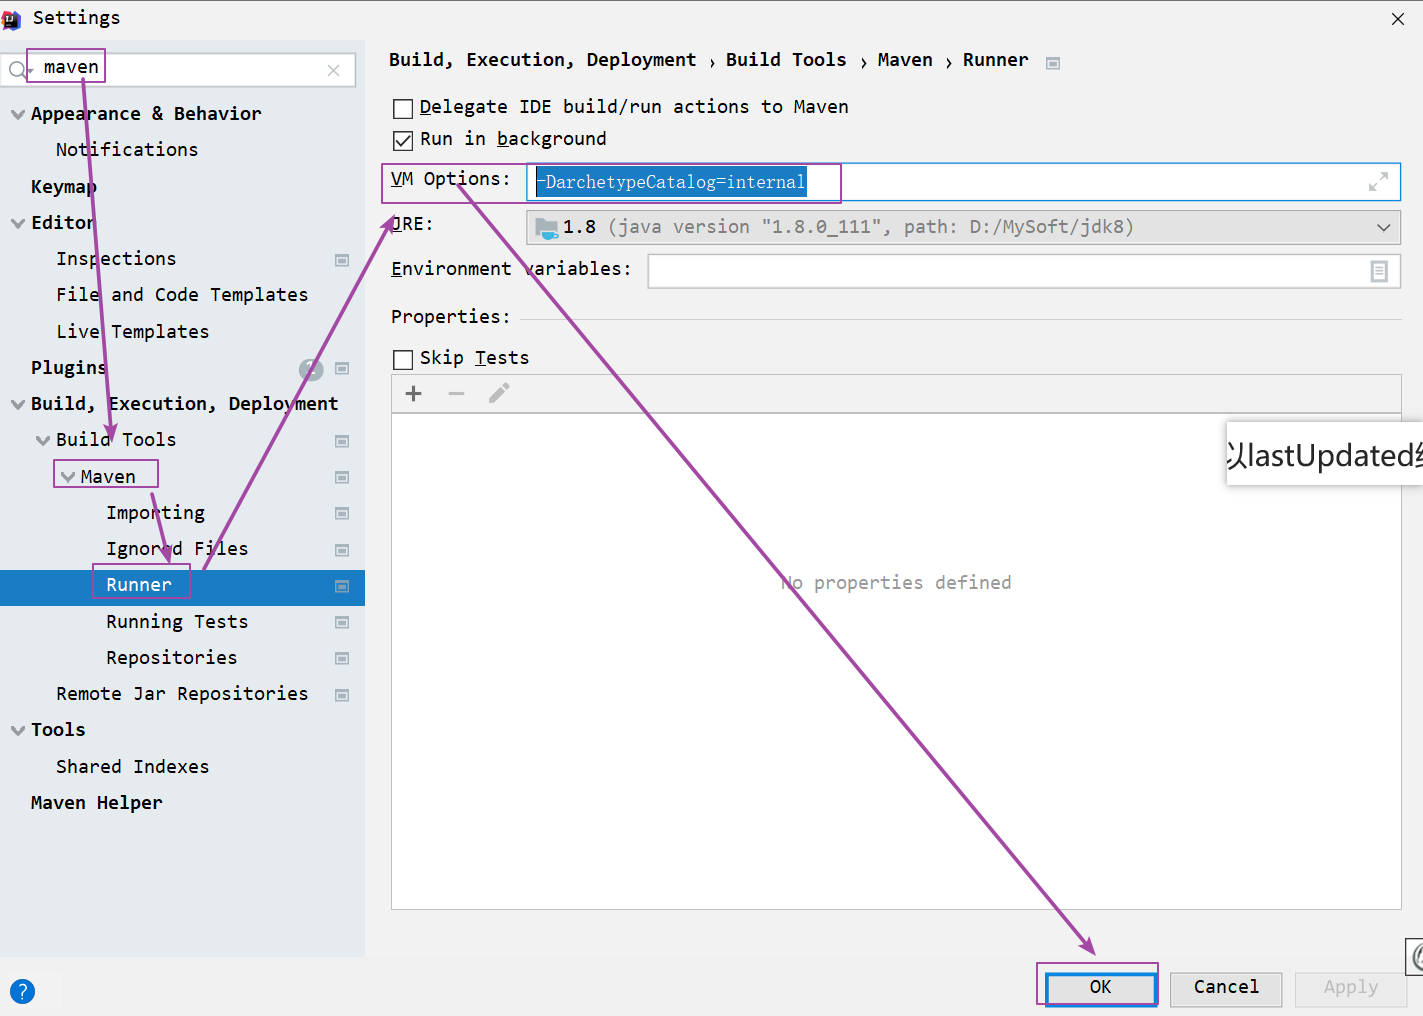Enable Delegate IDE build/run actions to Maven

tap(403, 108)
